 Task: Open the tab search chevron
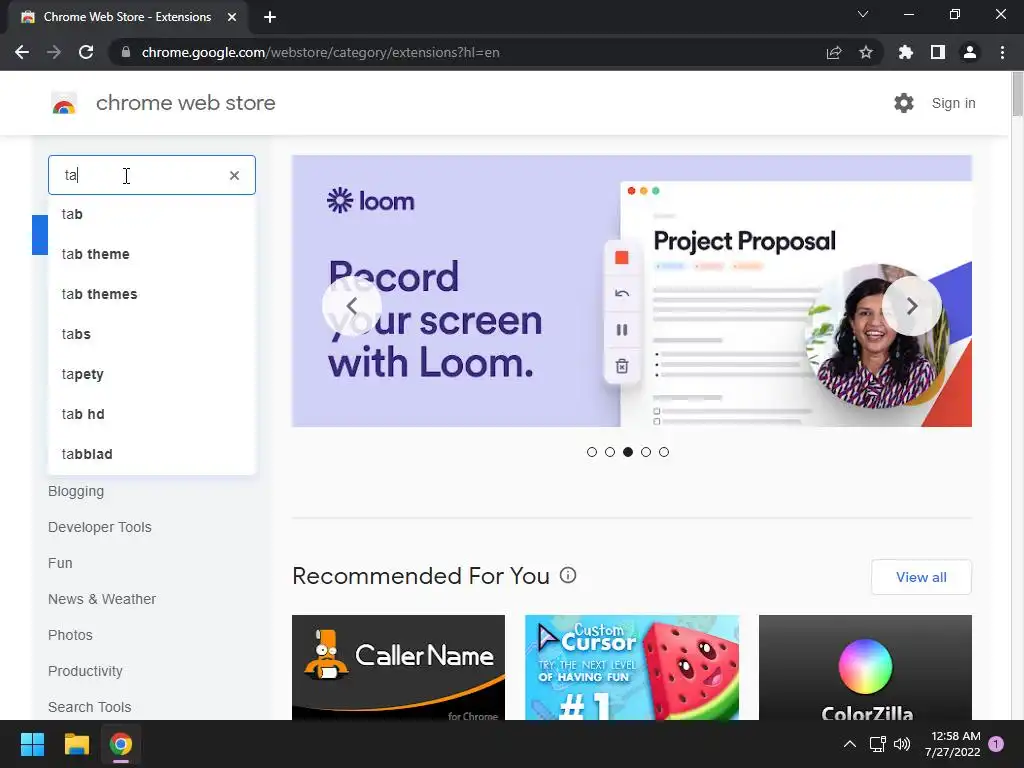point(863,14)
